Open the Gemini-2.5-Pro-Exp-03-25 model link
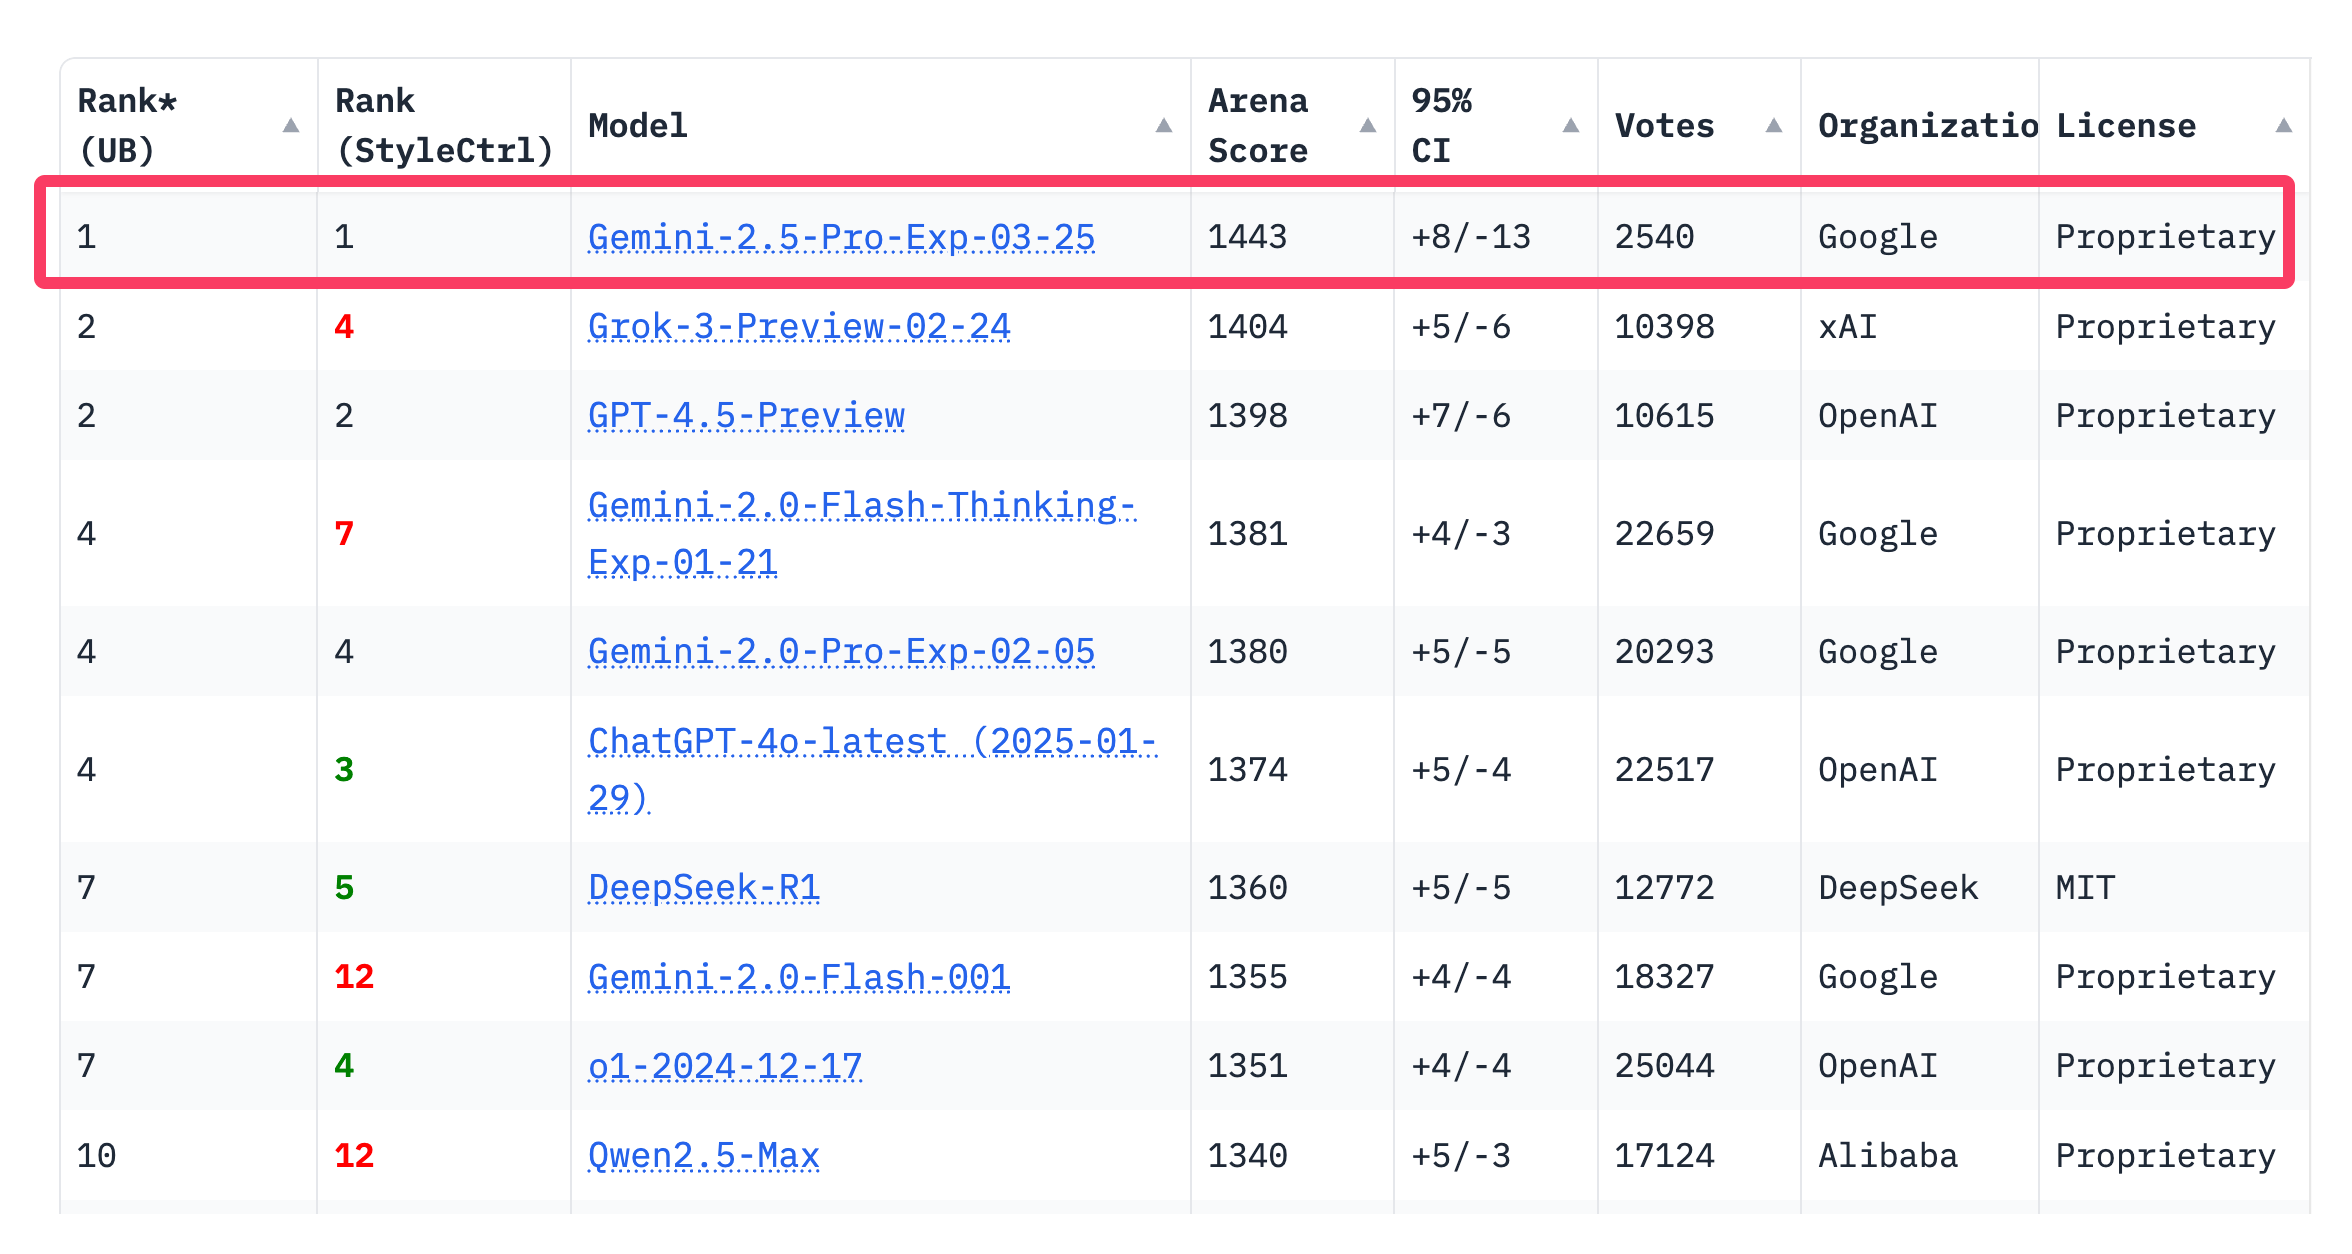This screenshot has height=1254, width=2352. click(x=841, y=237)
